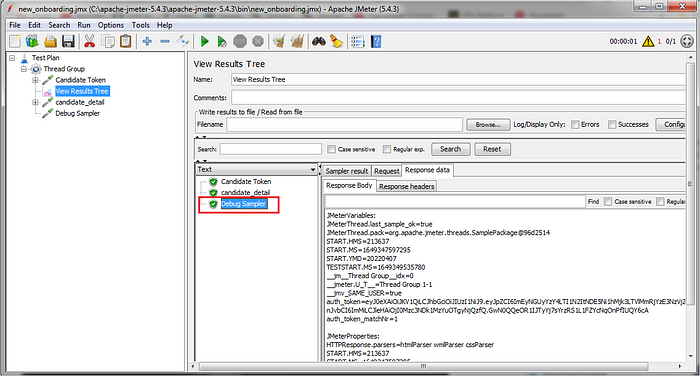Open the Options menu
Image resolution: width=700 pixels, height=376 pixels.
click(111, 25)
